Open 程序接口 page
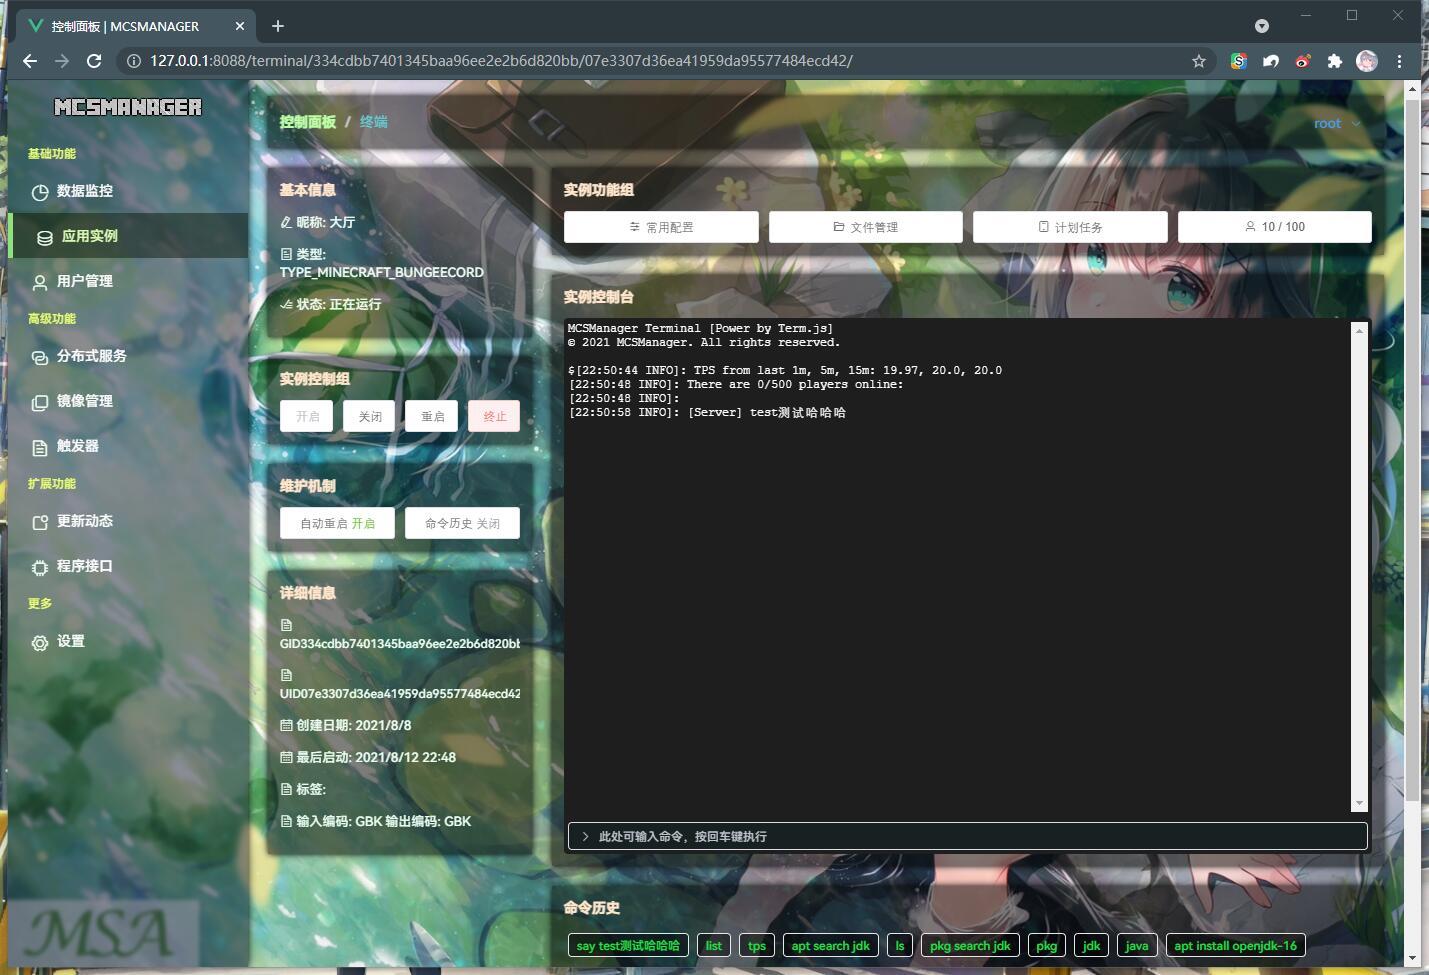The width and height of the screenshot is (1429, 975). [128, 566]
